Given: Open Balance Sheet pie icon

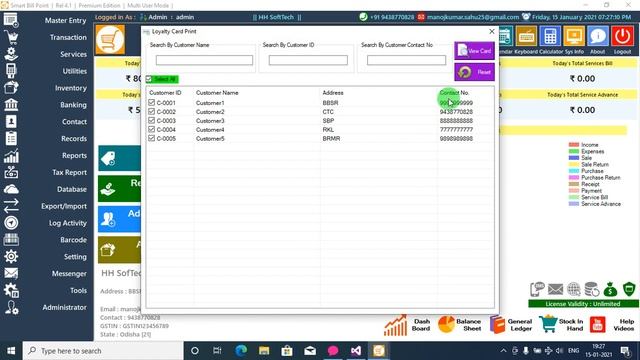Looking at the screenshot, I should (446, 324).
